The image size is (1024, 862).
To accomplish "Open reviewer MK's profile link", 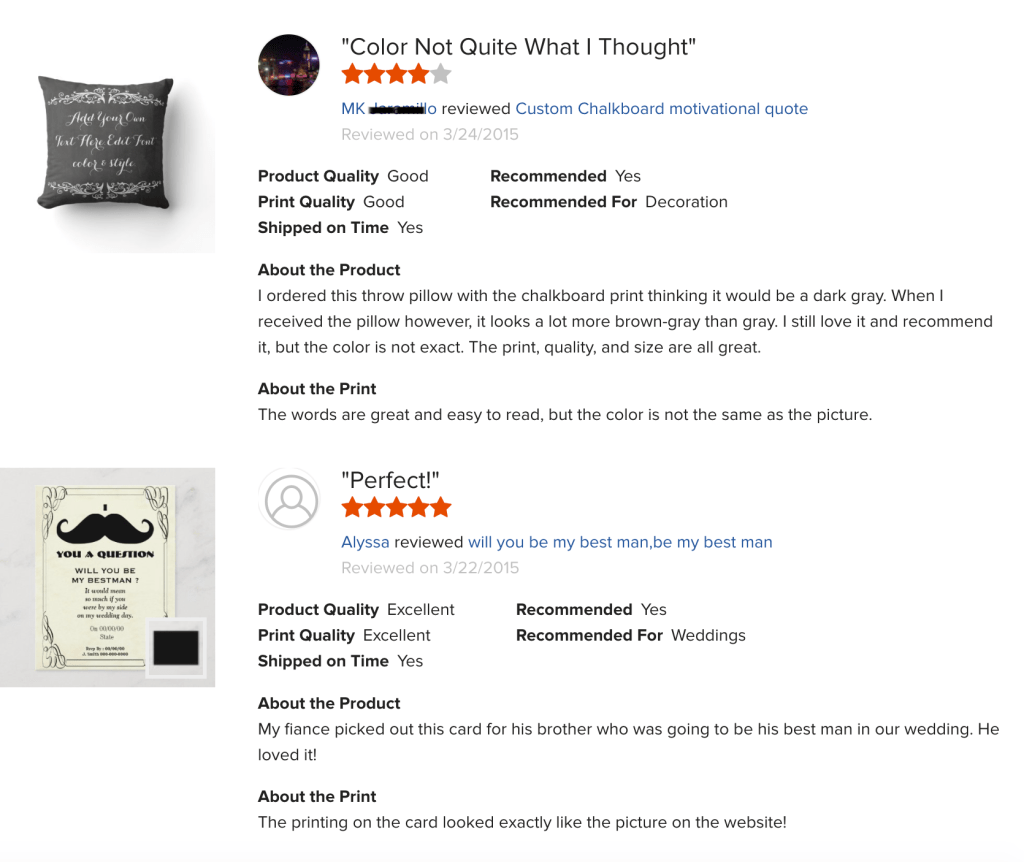I will coord(389,109).
